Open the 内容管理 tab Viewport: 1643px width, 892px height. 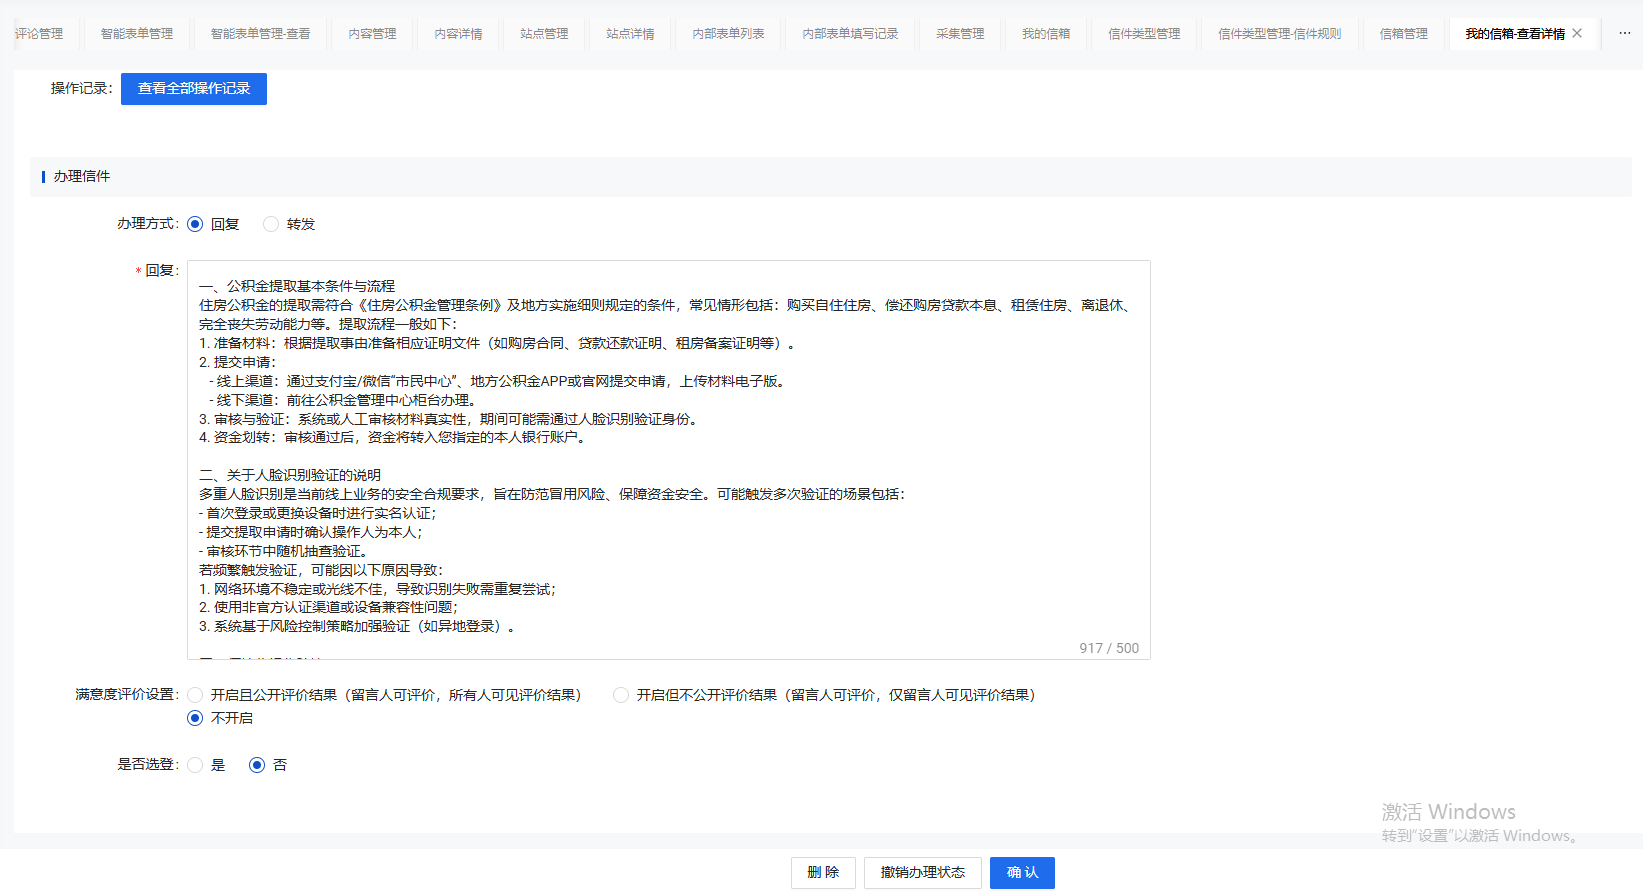pos(372,34)
